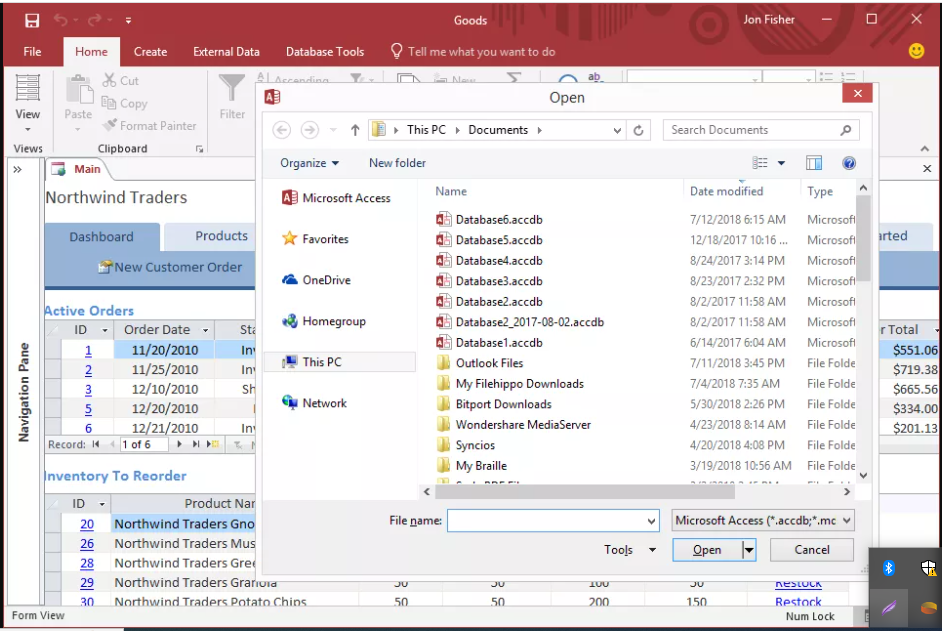Click the Save icon in title bar
942x631 pixels.
[32, 20]
